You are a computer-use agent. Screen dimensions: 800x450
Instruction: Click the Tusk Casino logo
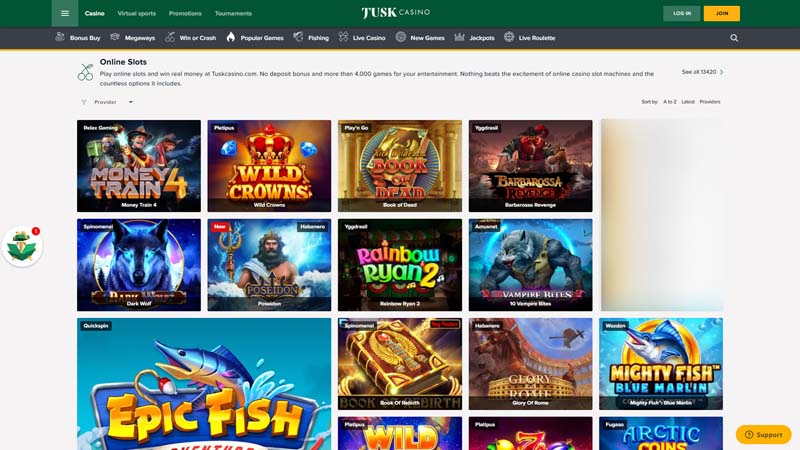coord(396,13)
